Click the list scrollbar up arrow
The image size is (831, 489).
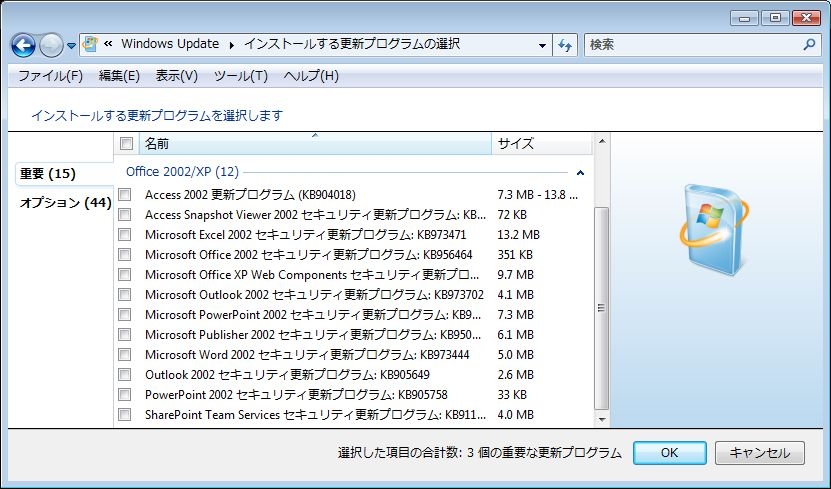point(602,141)
